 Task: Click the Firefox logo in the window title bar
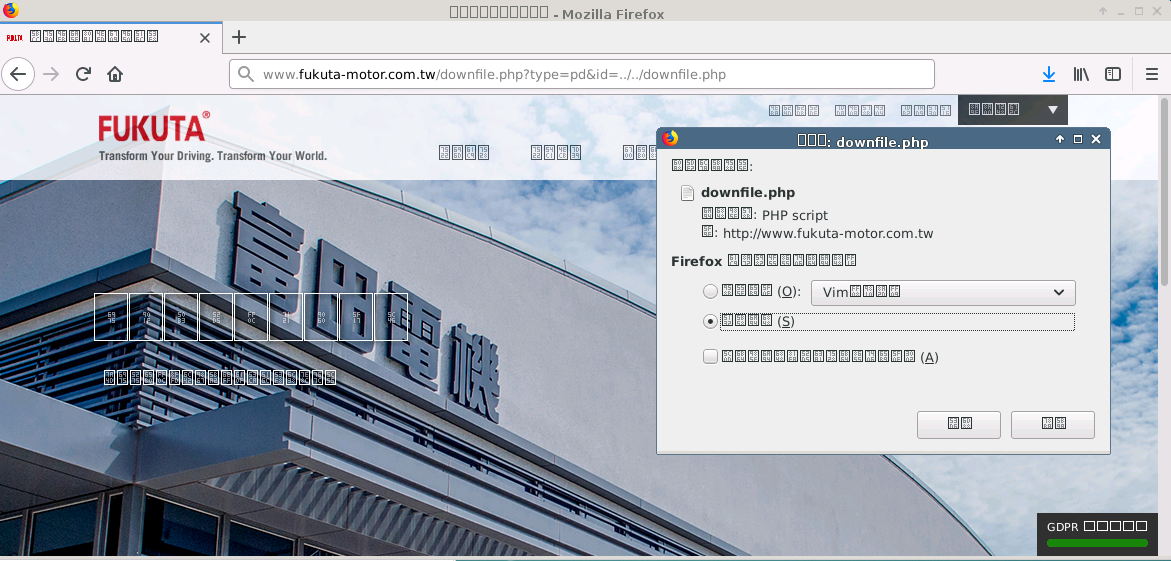(x=10, y=10)
